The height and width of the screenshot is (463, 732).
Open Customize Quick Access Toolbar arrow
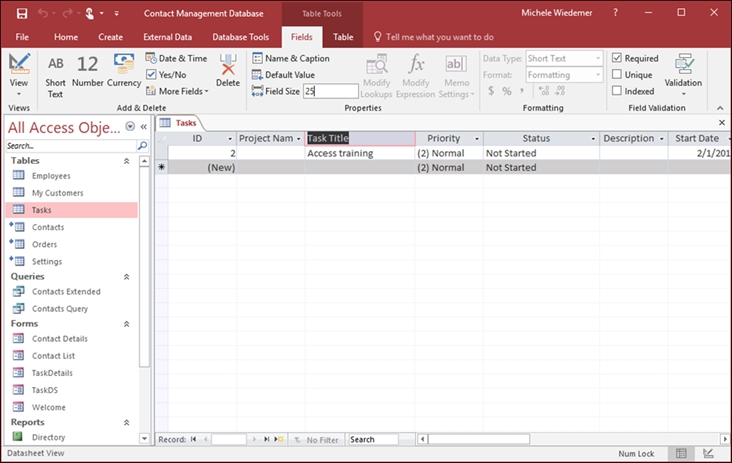(116, 14)
